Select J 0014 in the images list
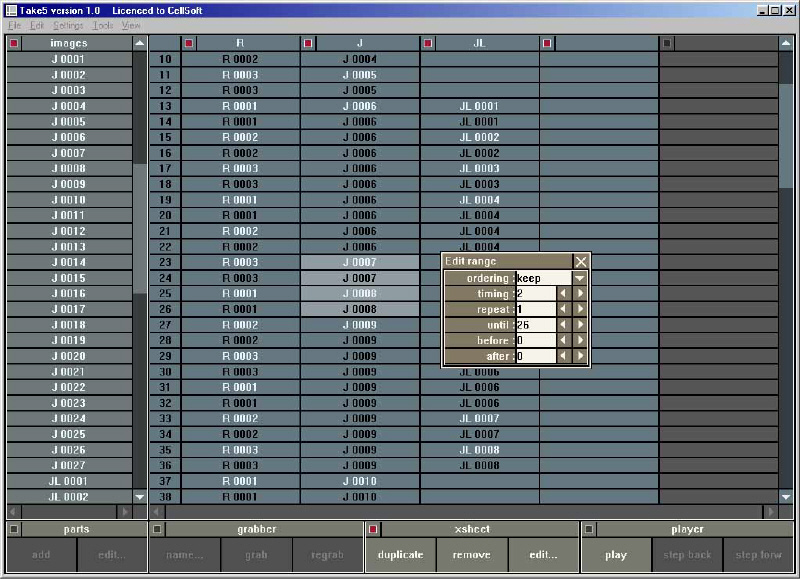Image resolution: width=800 pixels, height=579 pixels. pos(69,262)
